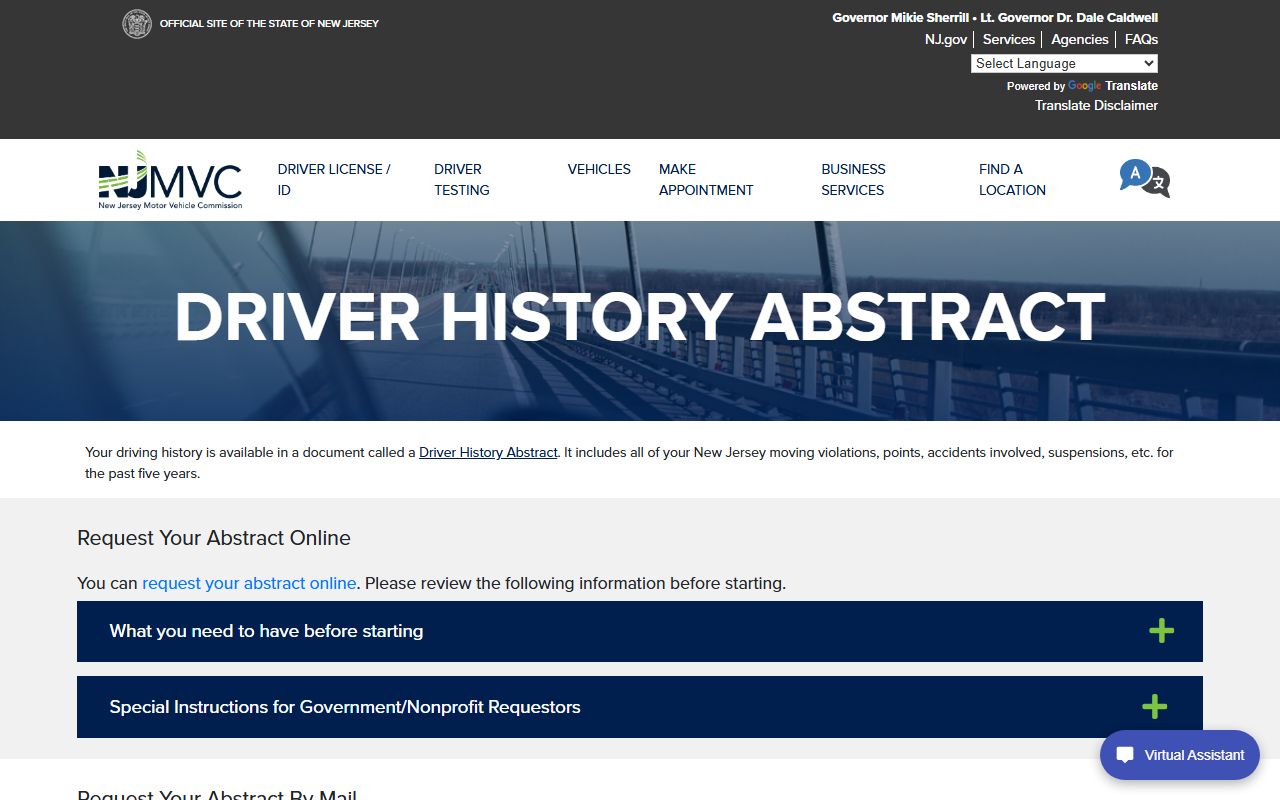Open the Driver License / ID menu
1280x800 pixels.
coord(334,180)
